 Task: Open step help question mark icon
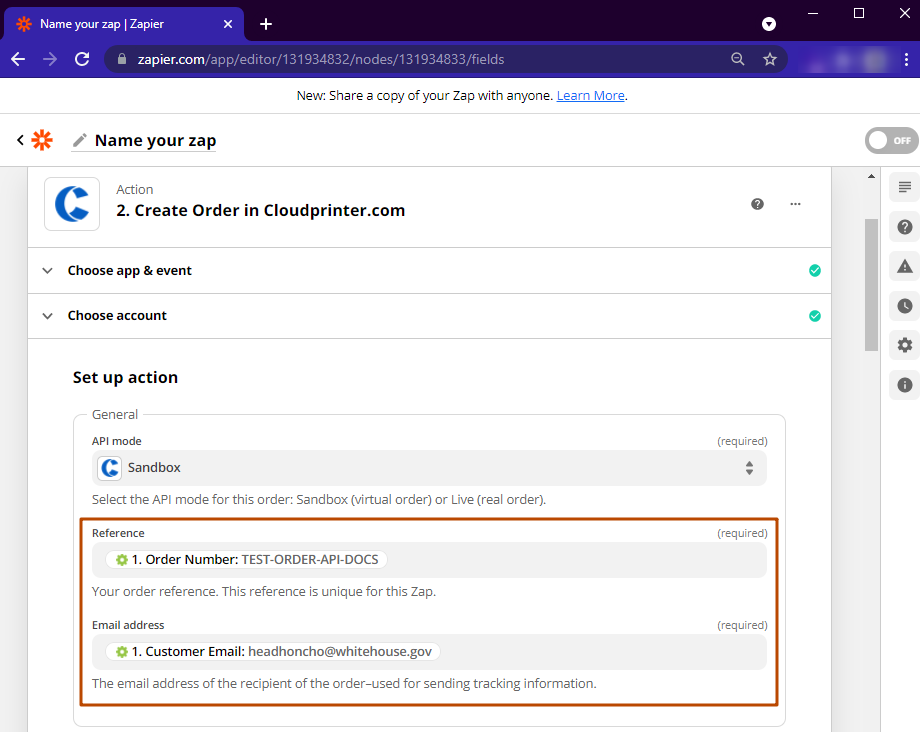(x=757, y=204)
